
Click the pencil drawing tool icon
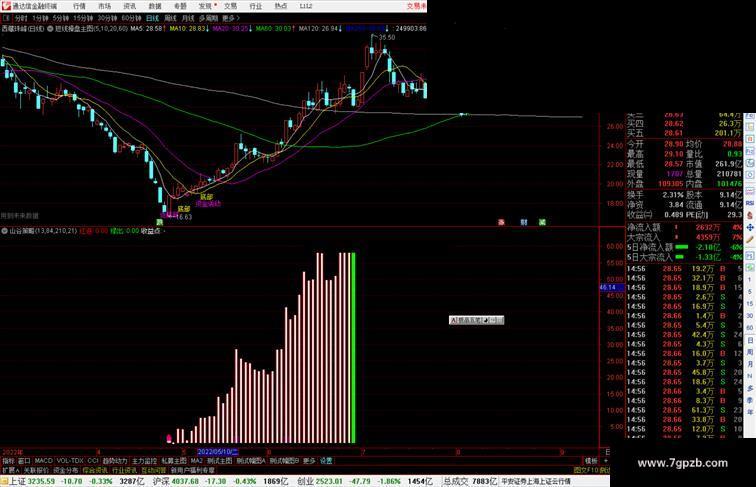750,239
